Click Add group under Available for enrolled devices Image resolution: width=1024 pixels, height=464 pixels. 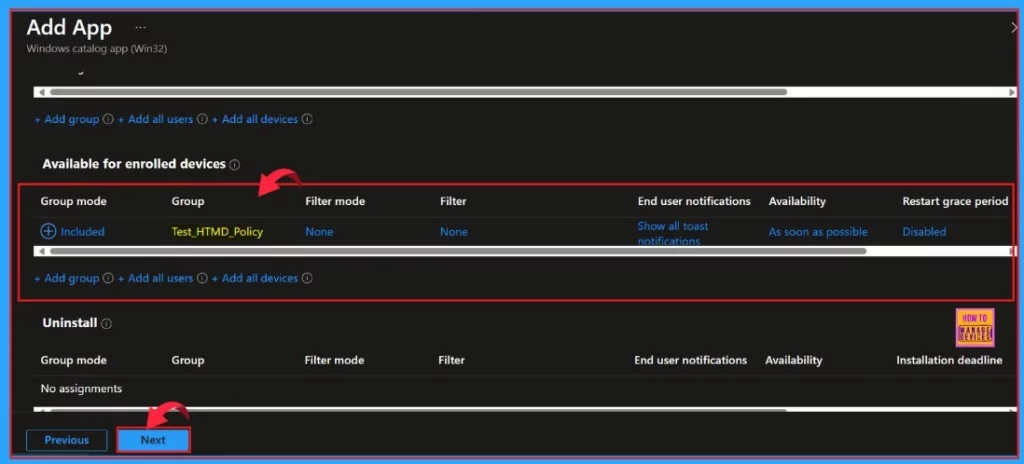pos(67,278)
